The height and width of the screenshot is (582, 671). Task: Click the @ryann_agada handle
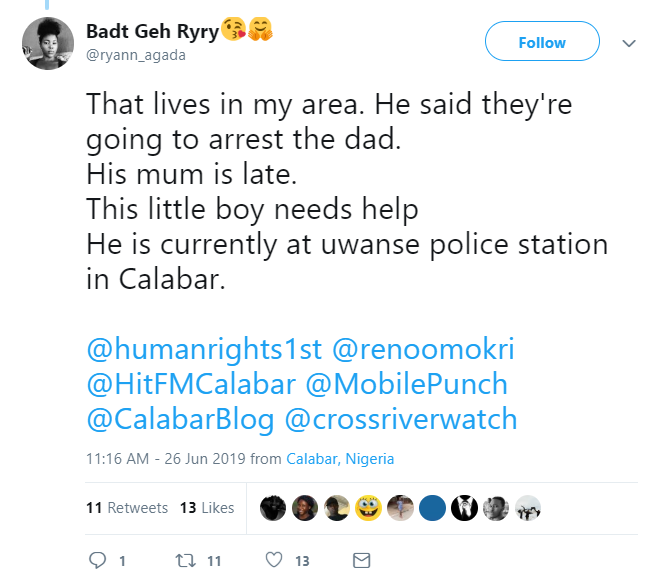(x=136, y=55)
